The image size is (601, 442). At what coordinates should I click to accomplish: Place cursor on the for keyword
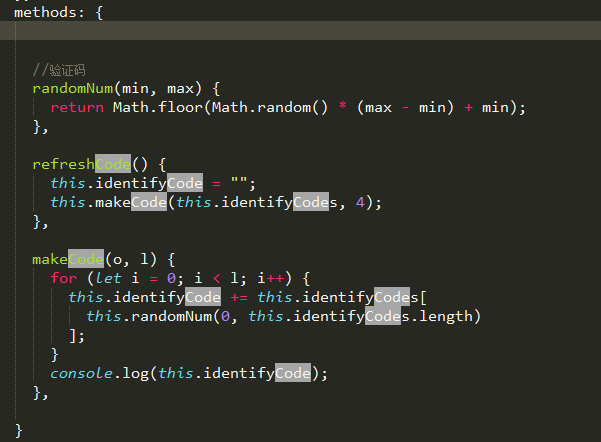coord(62,278)
